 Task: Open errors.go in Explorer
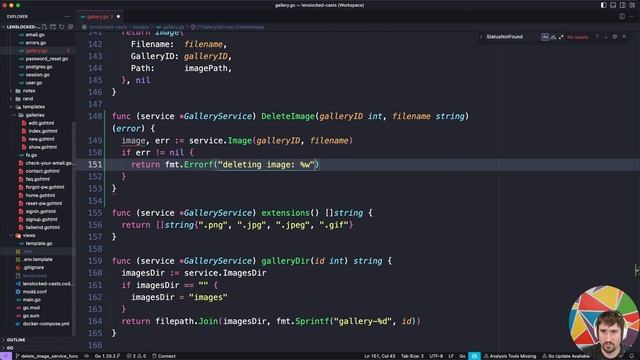point(36,43)
